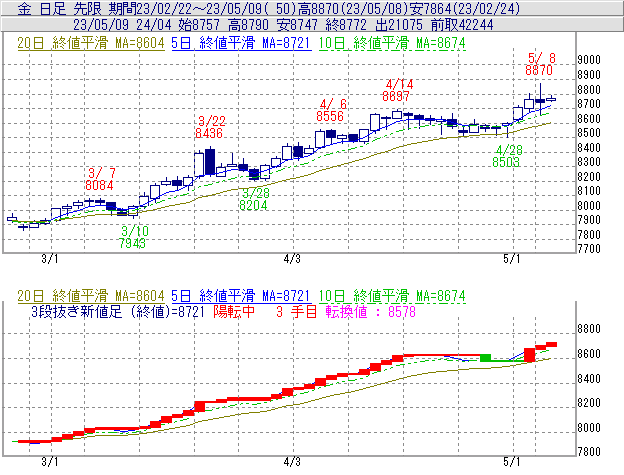This screenshot has height=475, width=624.
Task: Click the 3 手目 text
Action: pyautogui.click(x=296, y=311)
